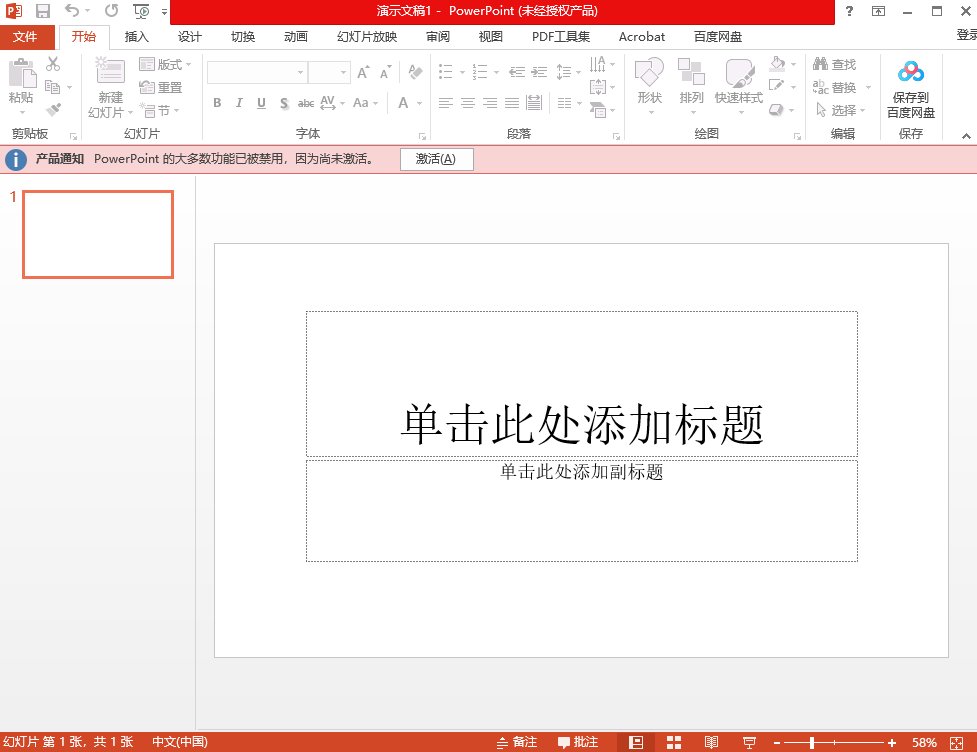Apply italic formatting
The image size is (977, 752).
click(239, 103)
